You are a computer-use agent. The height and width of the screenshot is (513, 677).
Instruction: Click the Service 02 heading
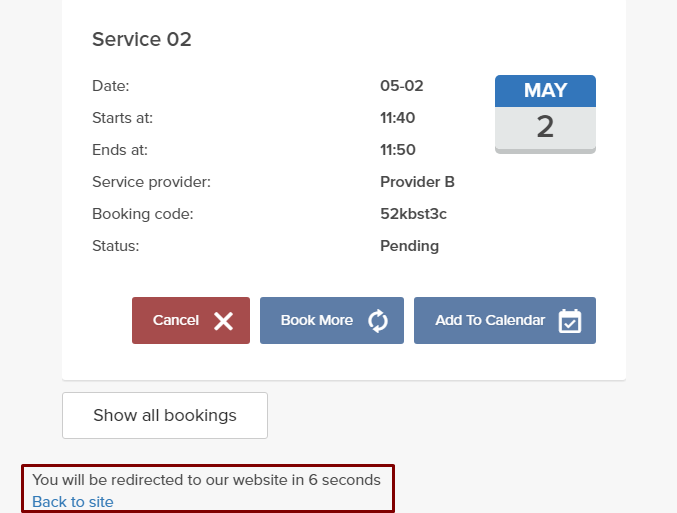[x=142, y=39]
